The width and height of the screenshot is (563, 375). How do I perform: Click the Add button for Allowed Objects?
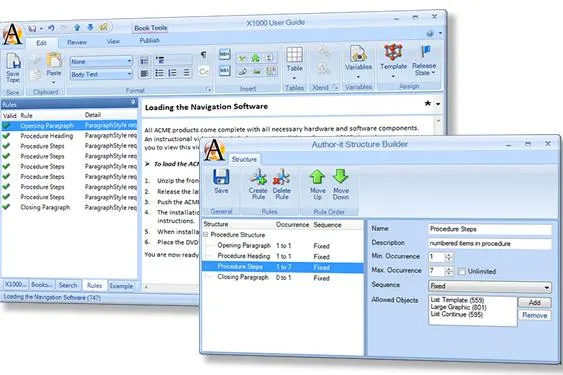[535, 303]
